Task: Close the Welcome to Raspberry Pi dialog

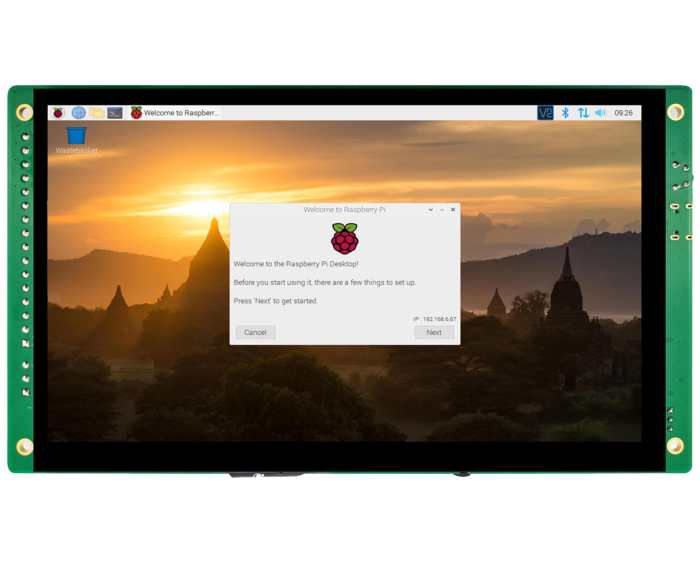Action: click(453, 210)
